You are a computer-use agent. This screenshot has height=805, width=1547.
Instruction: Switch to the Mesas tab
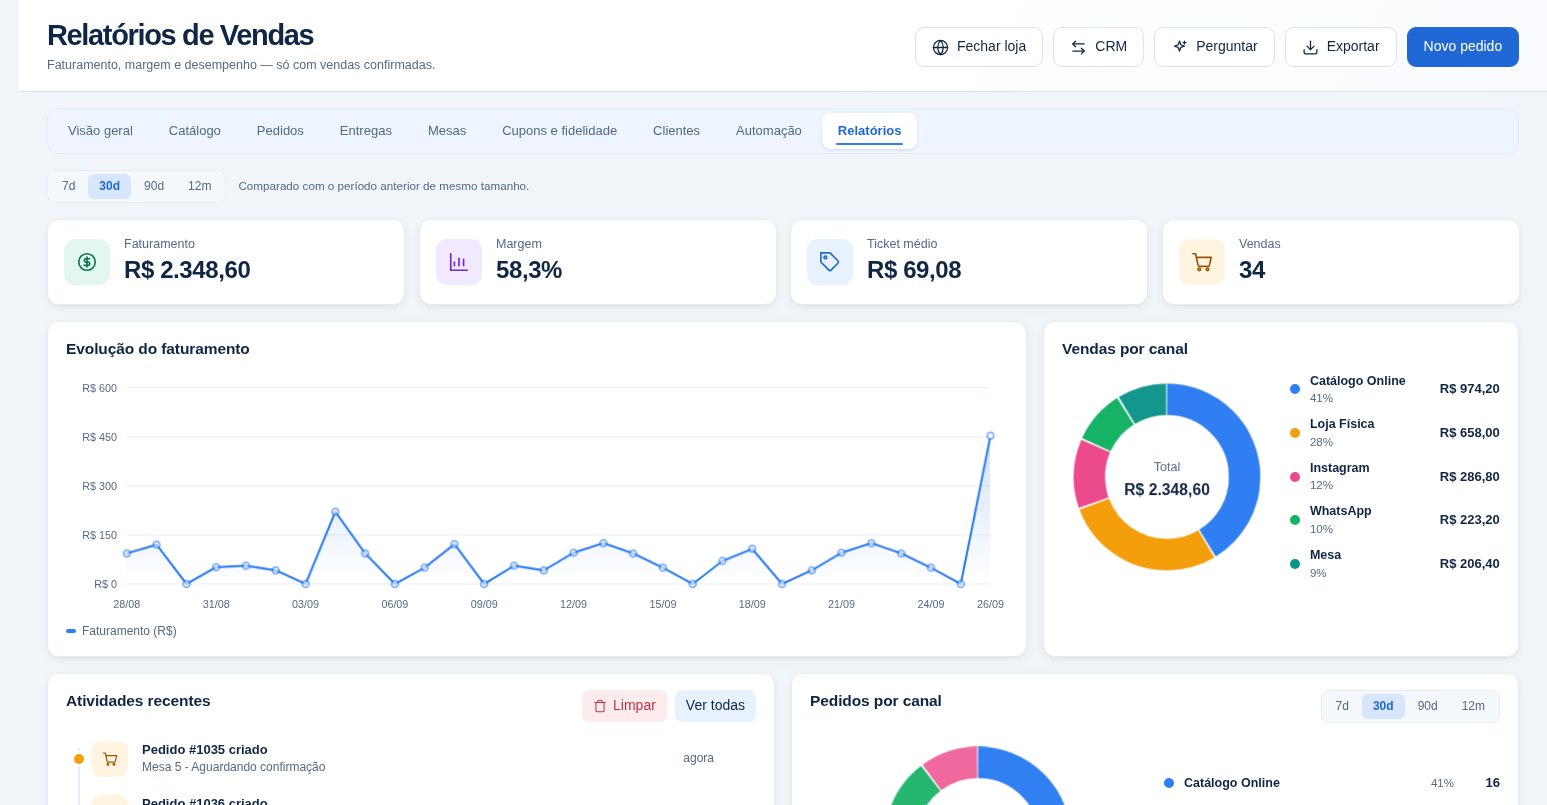tap(447, 131)
